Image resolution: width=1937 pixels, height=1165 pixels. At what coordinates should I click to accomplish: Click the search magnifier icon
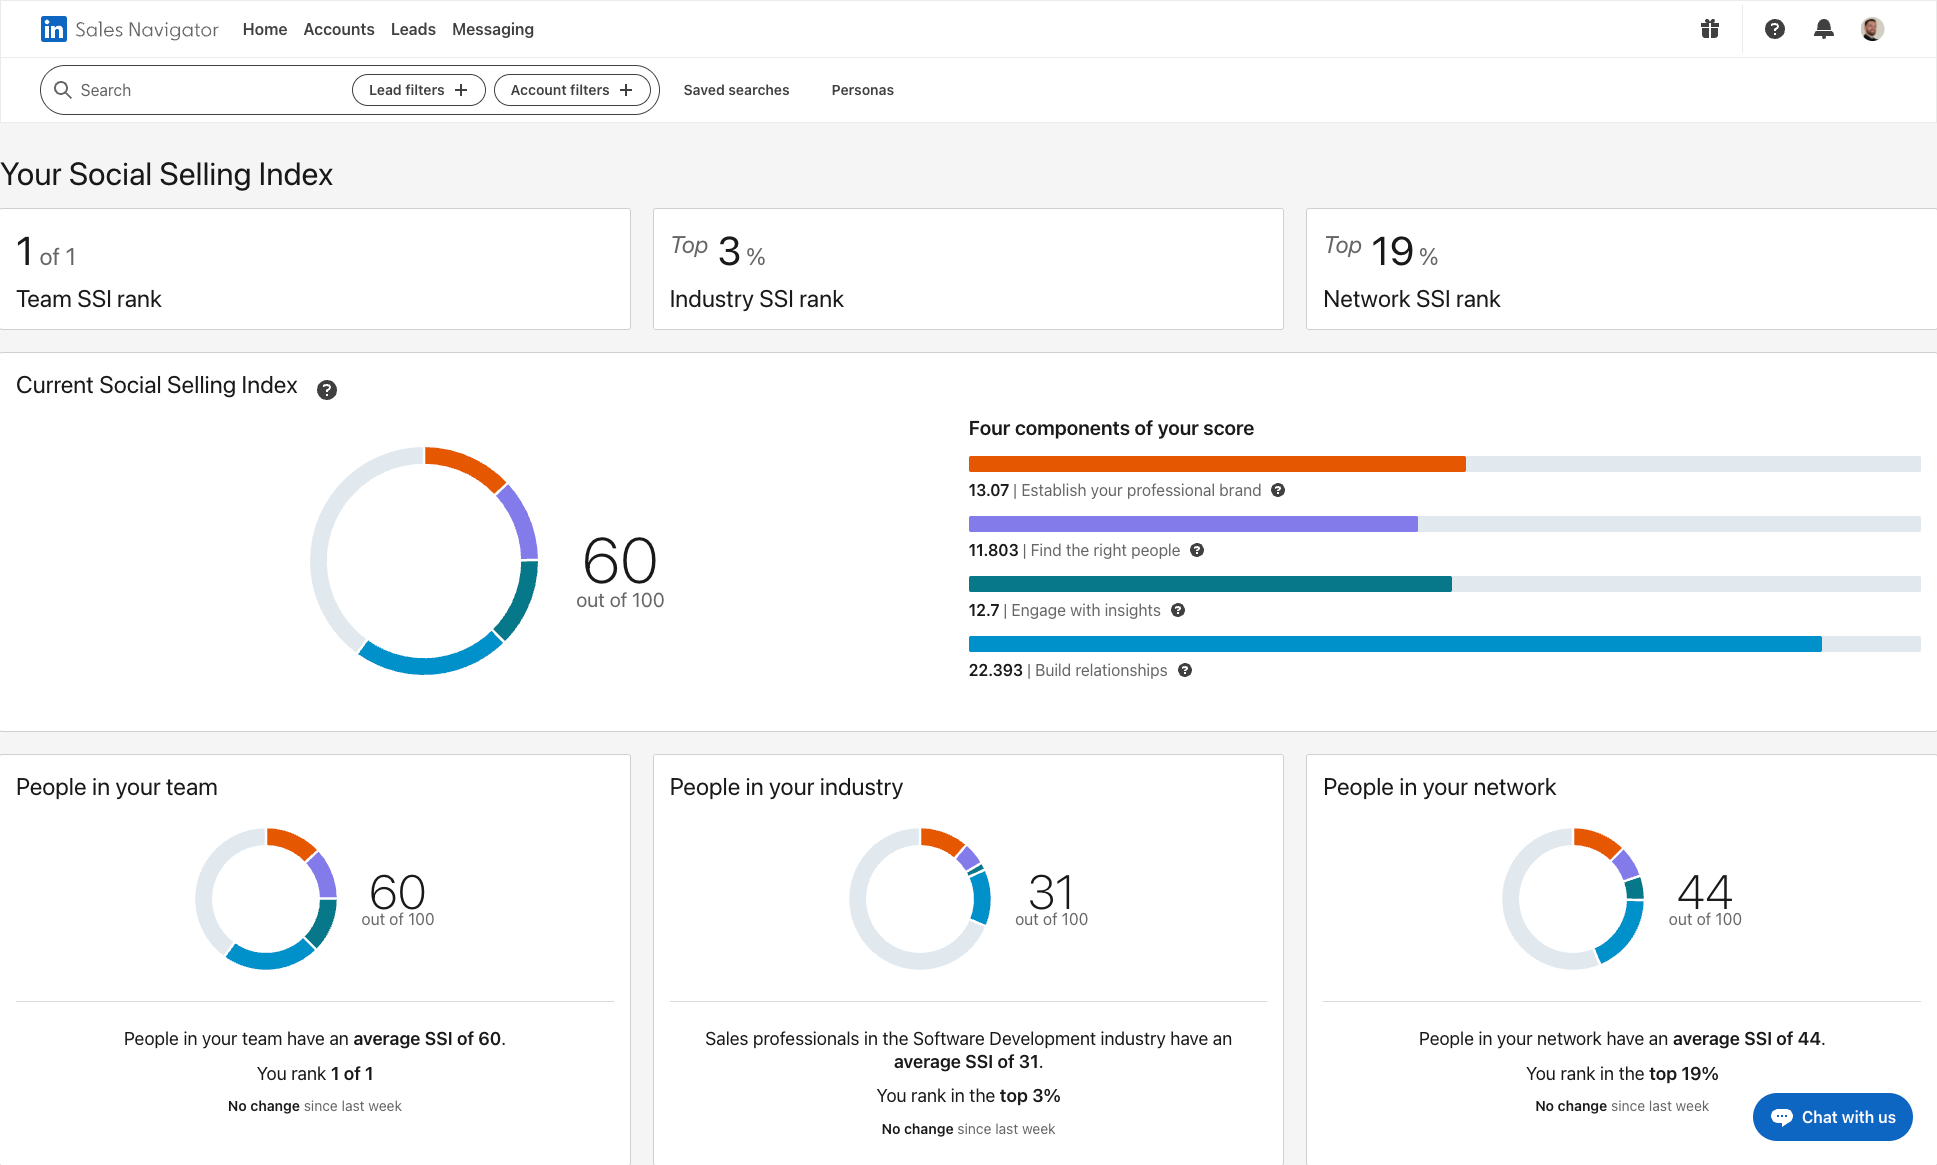tap(62, 90)
